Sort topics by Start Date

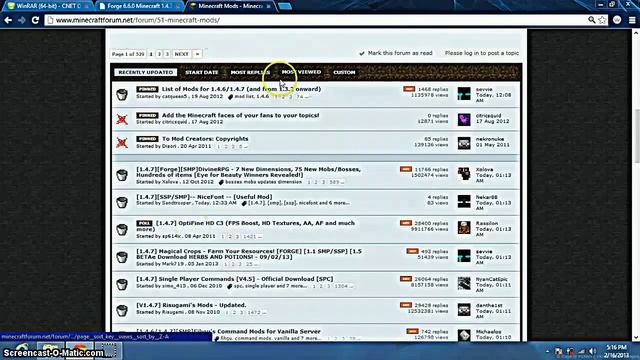(202, 72)
